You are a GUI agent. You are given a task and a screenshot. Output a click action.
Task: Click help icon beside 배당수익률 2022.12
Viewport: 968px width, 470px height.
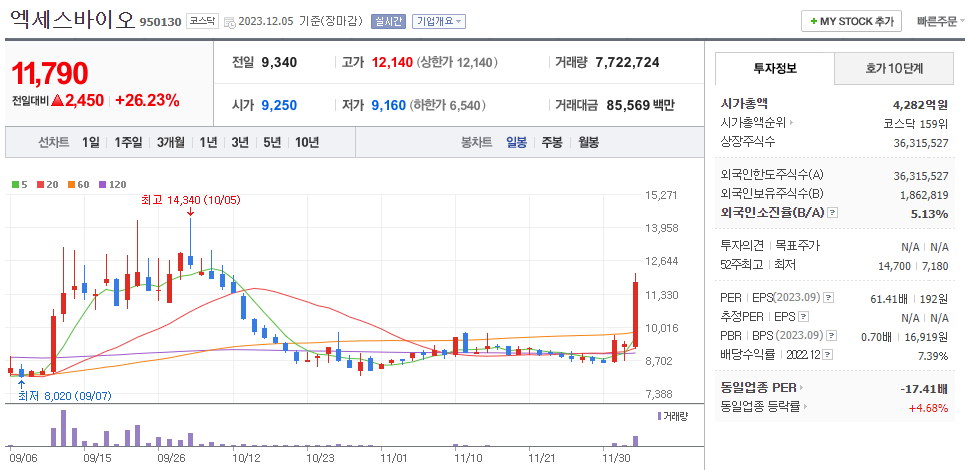(x=827, y=355)
